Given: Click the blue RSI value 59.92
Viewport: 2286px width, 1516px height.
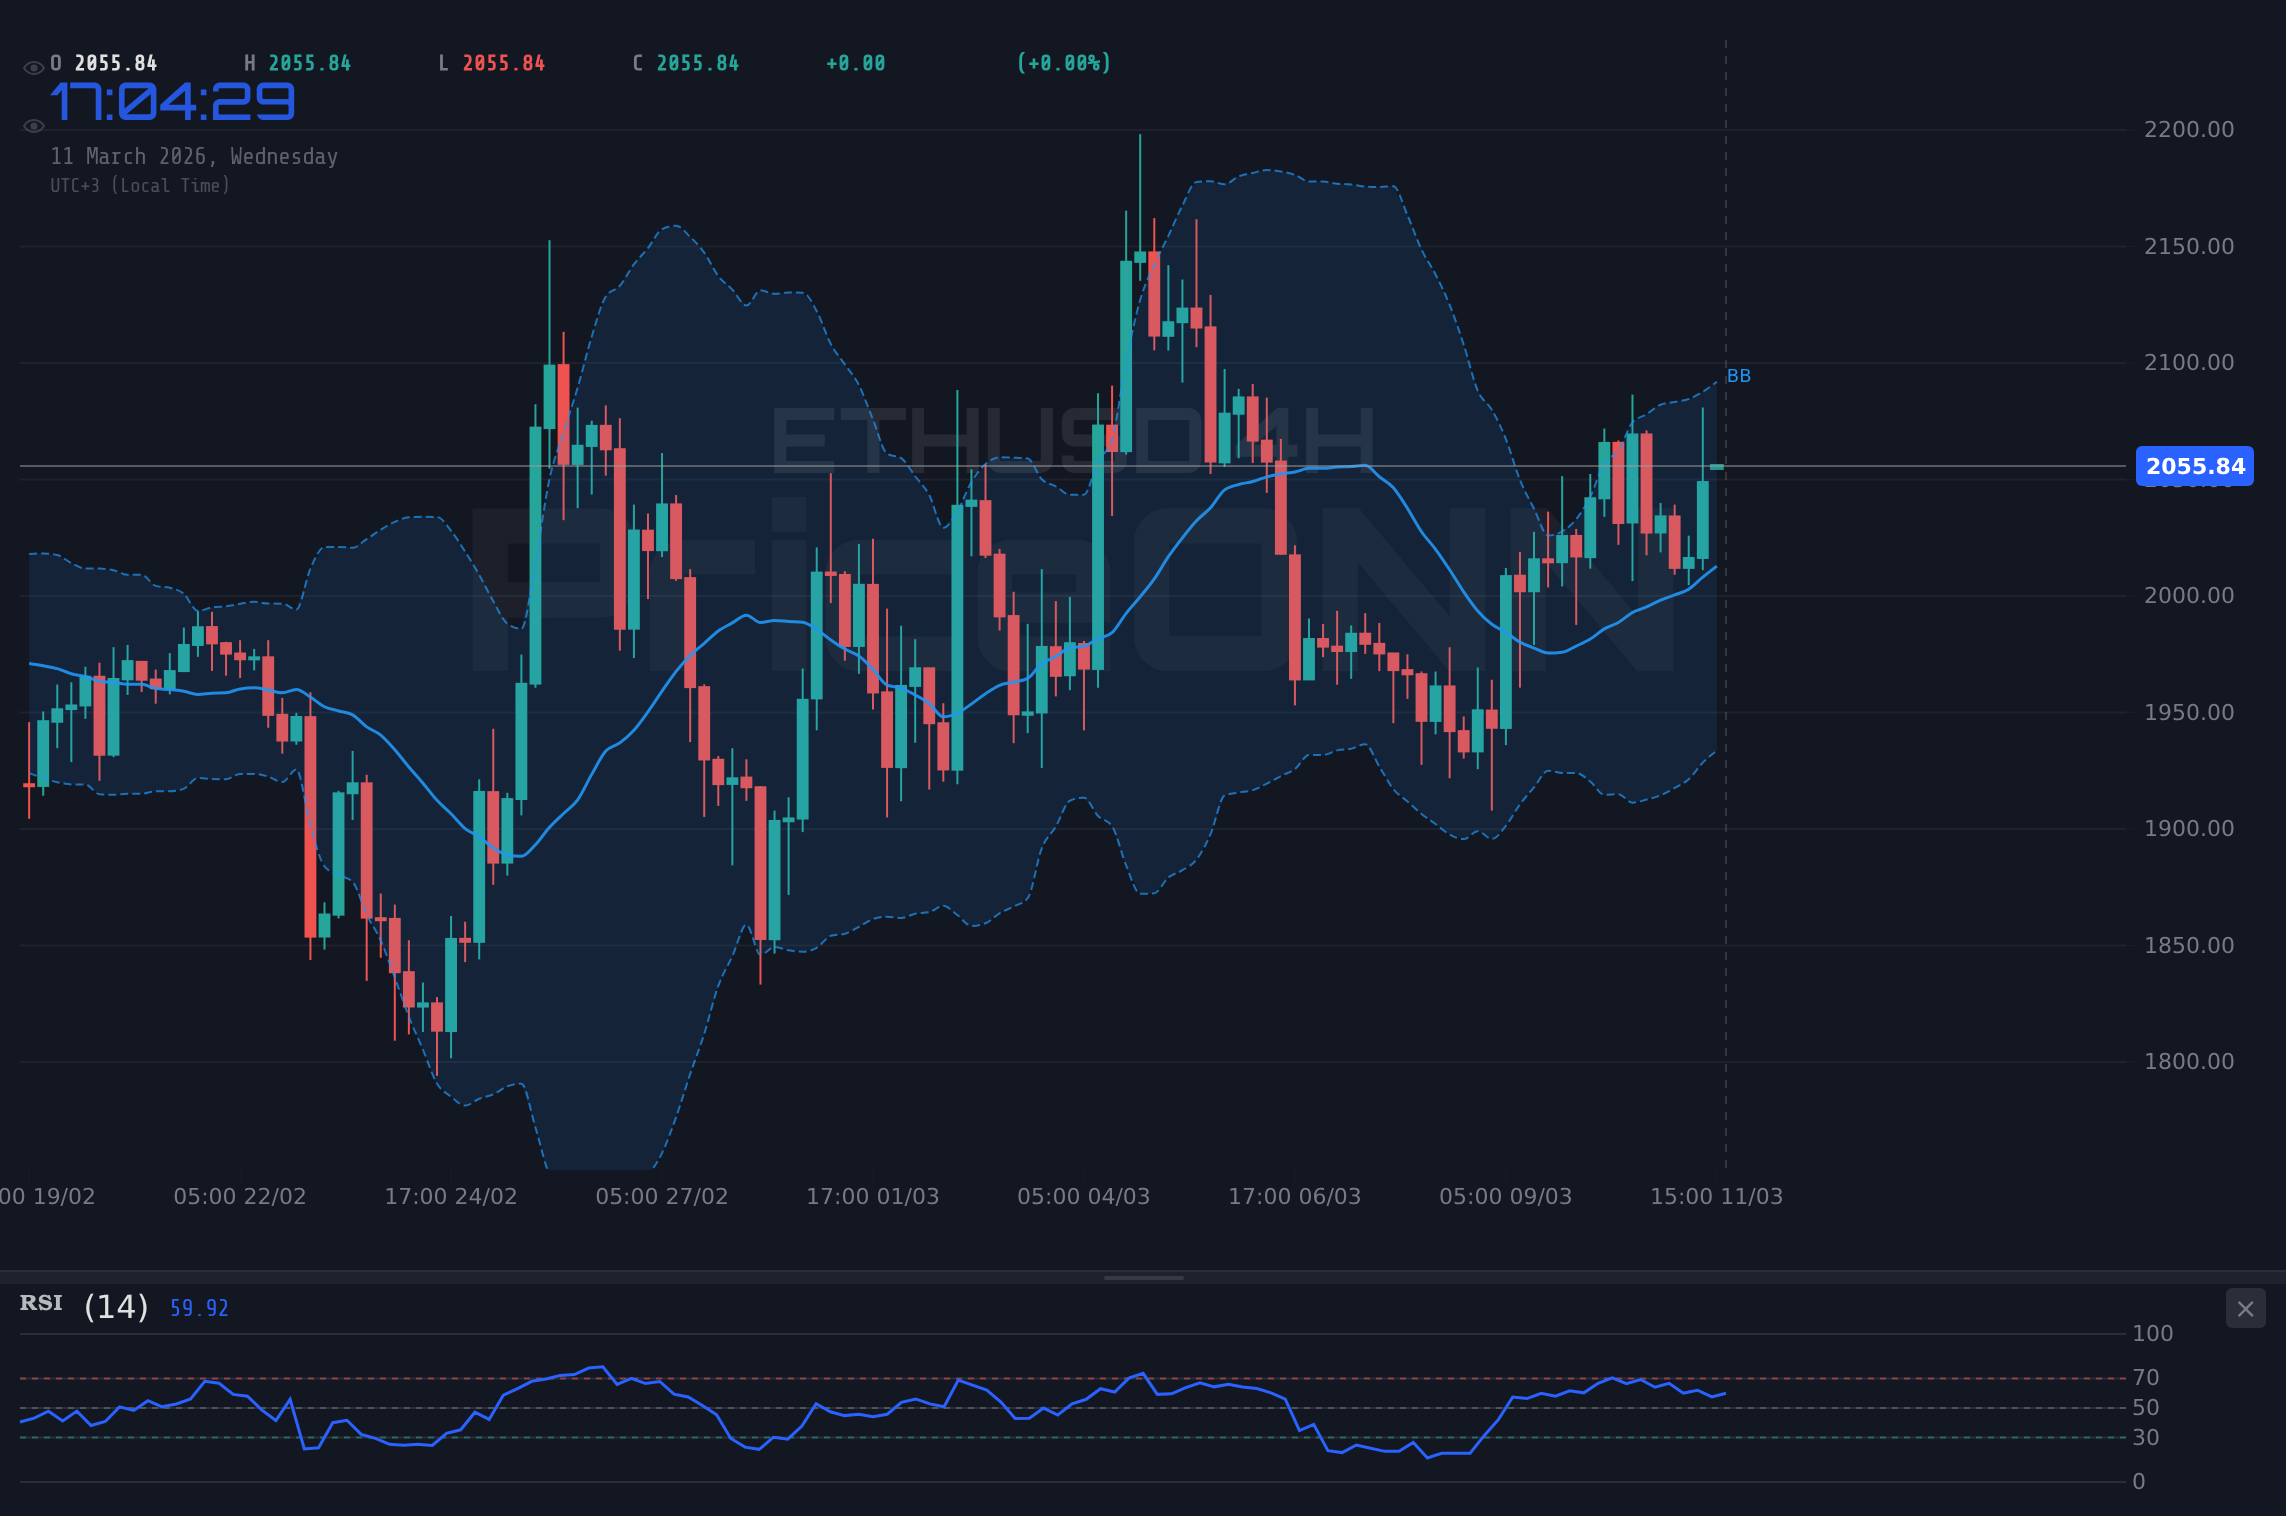Looking at the screenshot, I should coord(198,1307).
